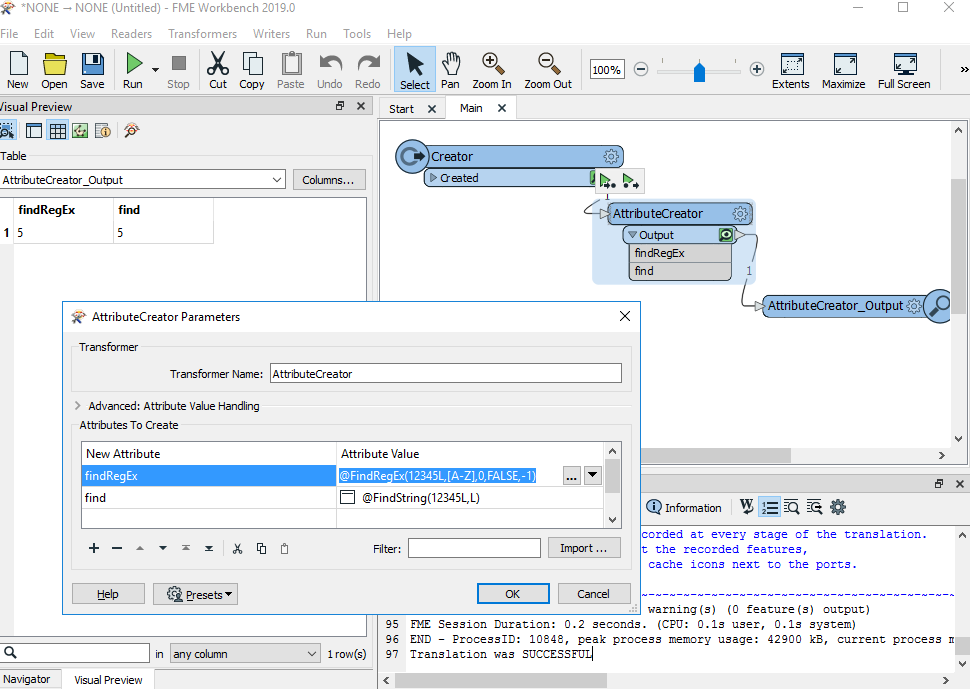The image size is (970, 689).
Task: Click Cancel in AttributeCreator Parameters
Action: pos(594,594)
